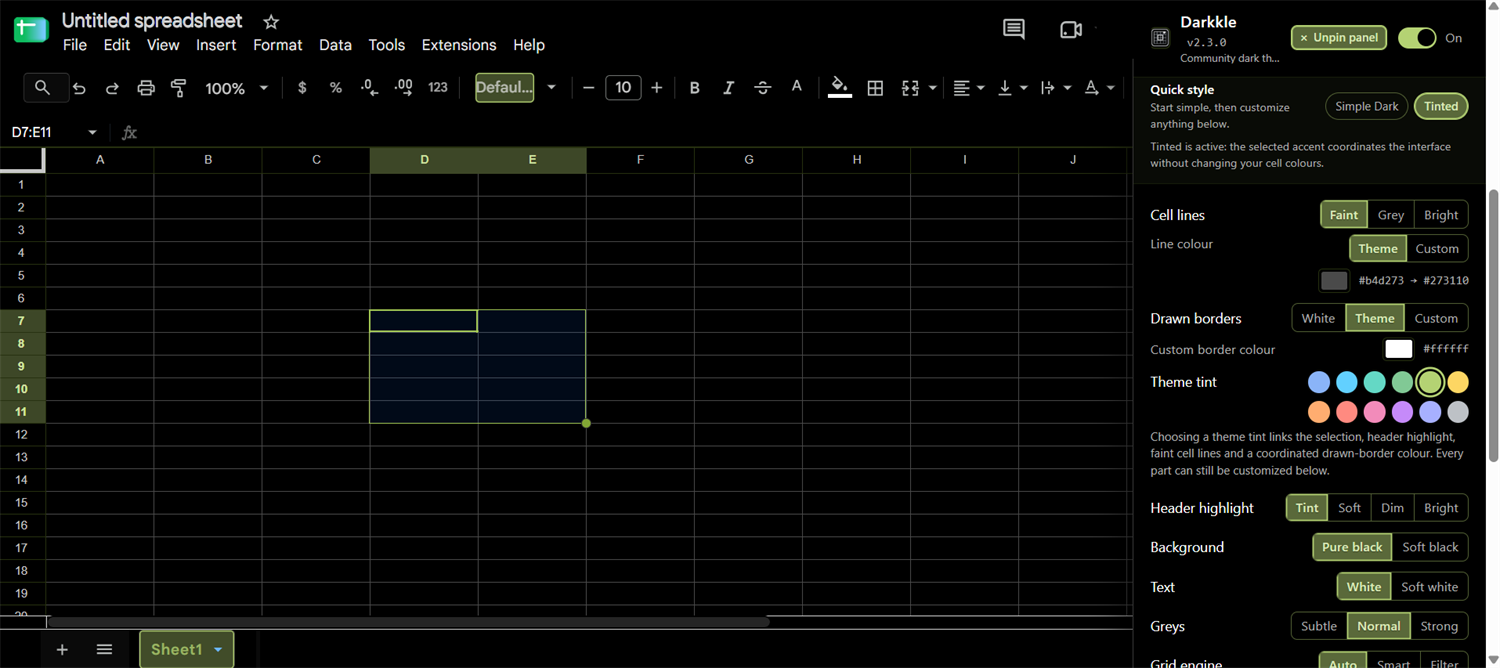The height and width of the screenshot is (668, 1500).
Task: Start a video meeting call
Action: coord(1071,30)
